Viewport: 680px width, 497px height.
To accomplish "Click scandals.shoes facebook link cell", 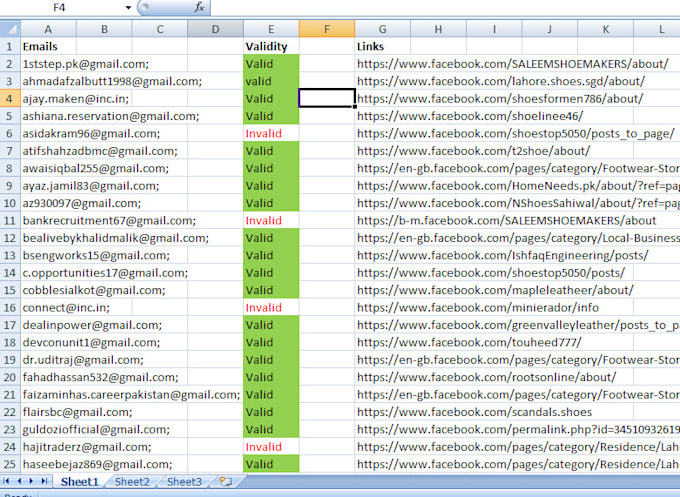I will [474, 412].
